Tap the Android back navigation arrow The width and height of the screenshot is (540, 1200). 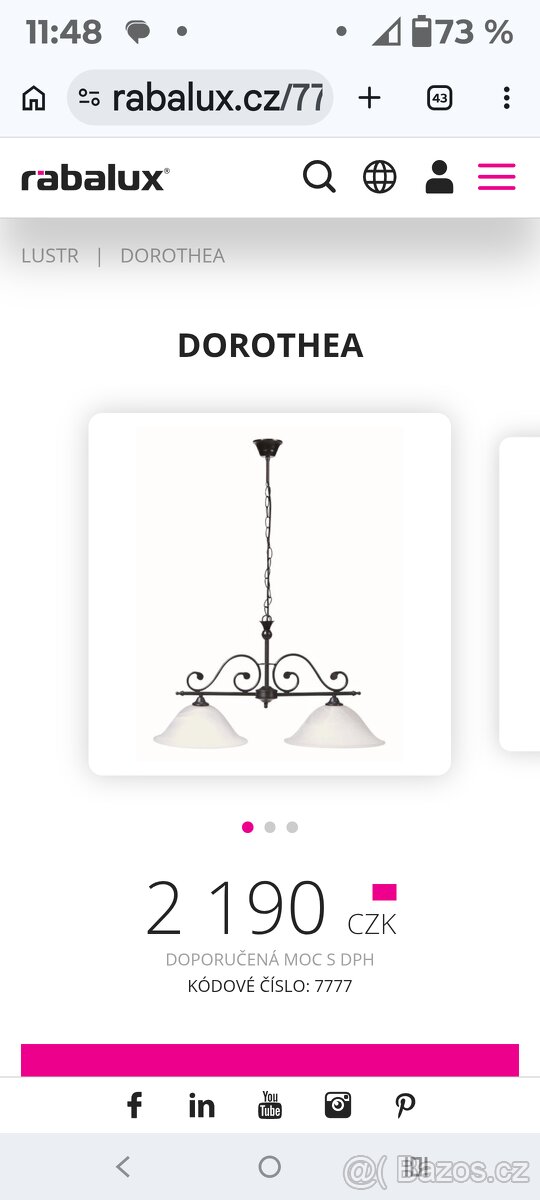click(x=123, y=1166)
